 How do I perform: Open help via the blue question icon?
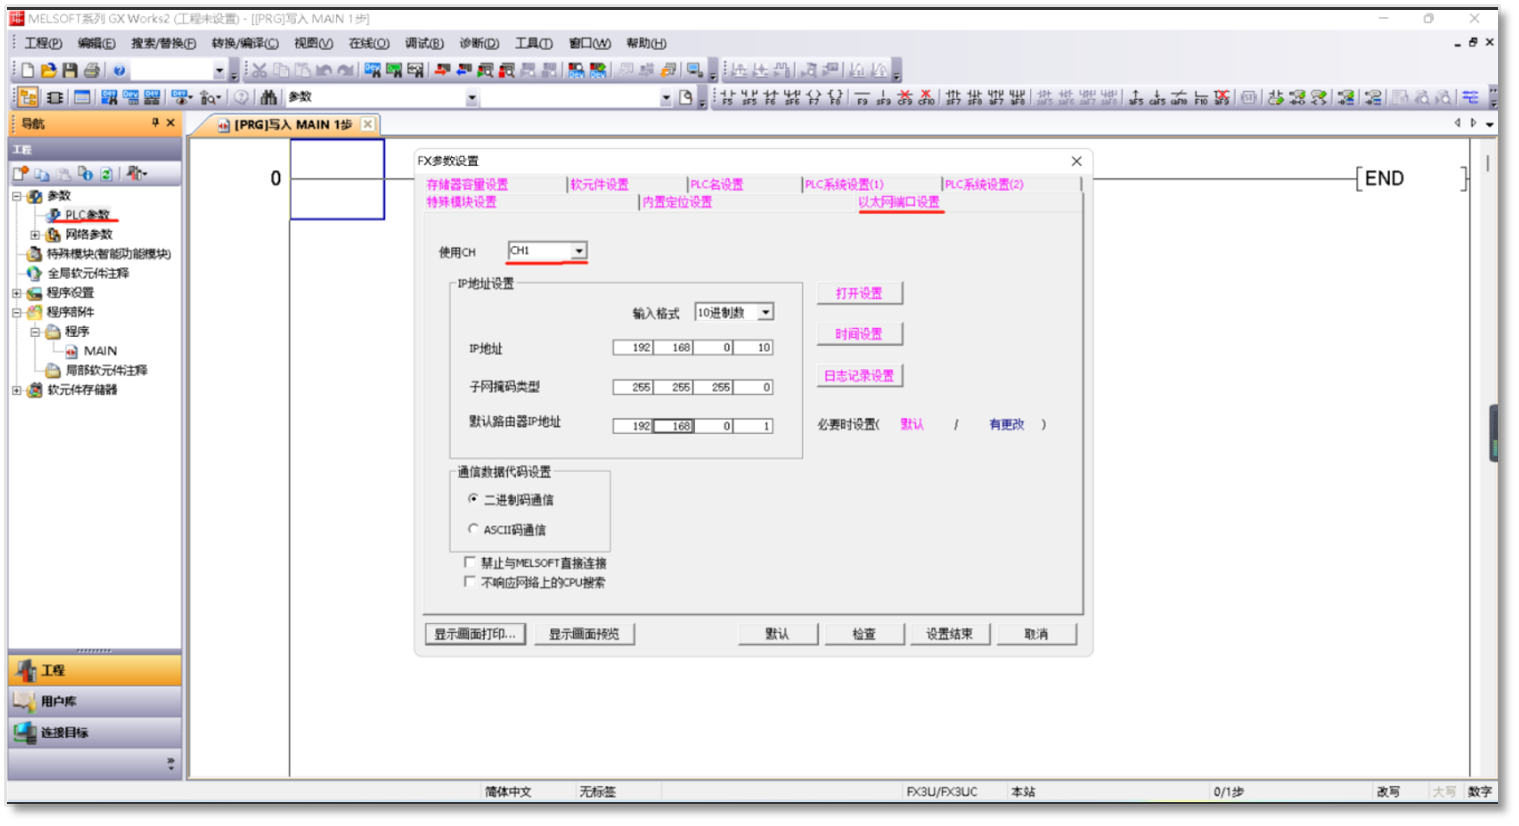click(119, 70)
